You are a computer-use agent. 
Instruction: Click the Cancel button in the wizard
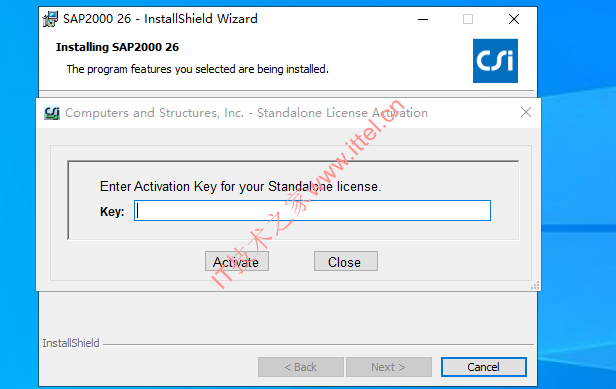484,367
